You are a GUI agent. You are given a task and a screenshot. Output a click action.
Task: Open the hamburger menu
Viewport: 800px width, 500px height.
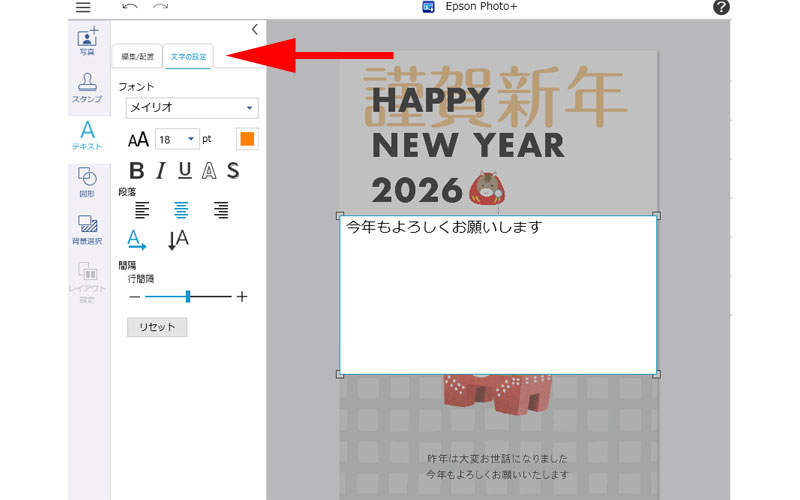point(83,7)
